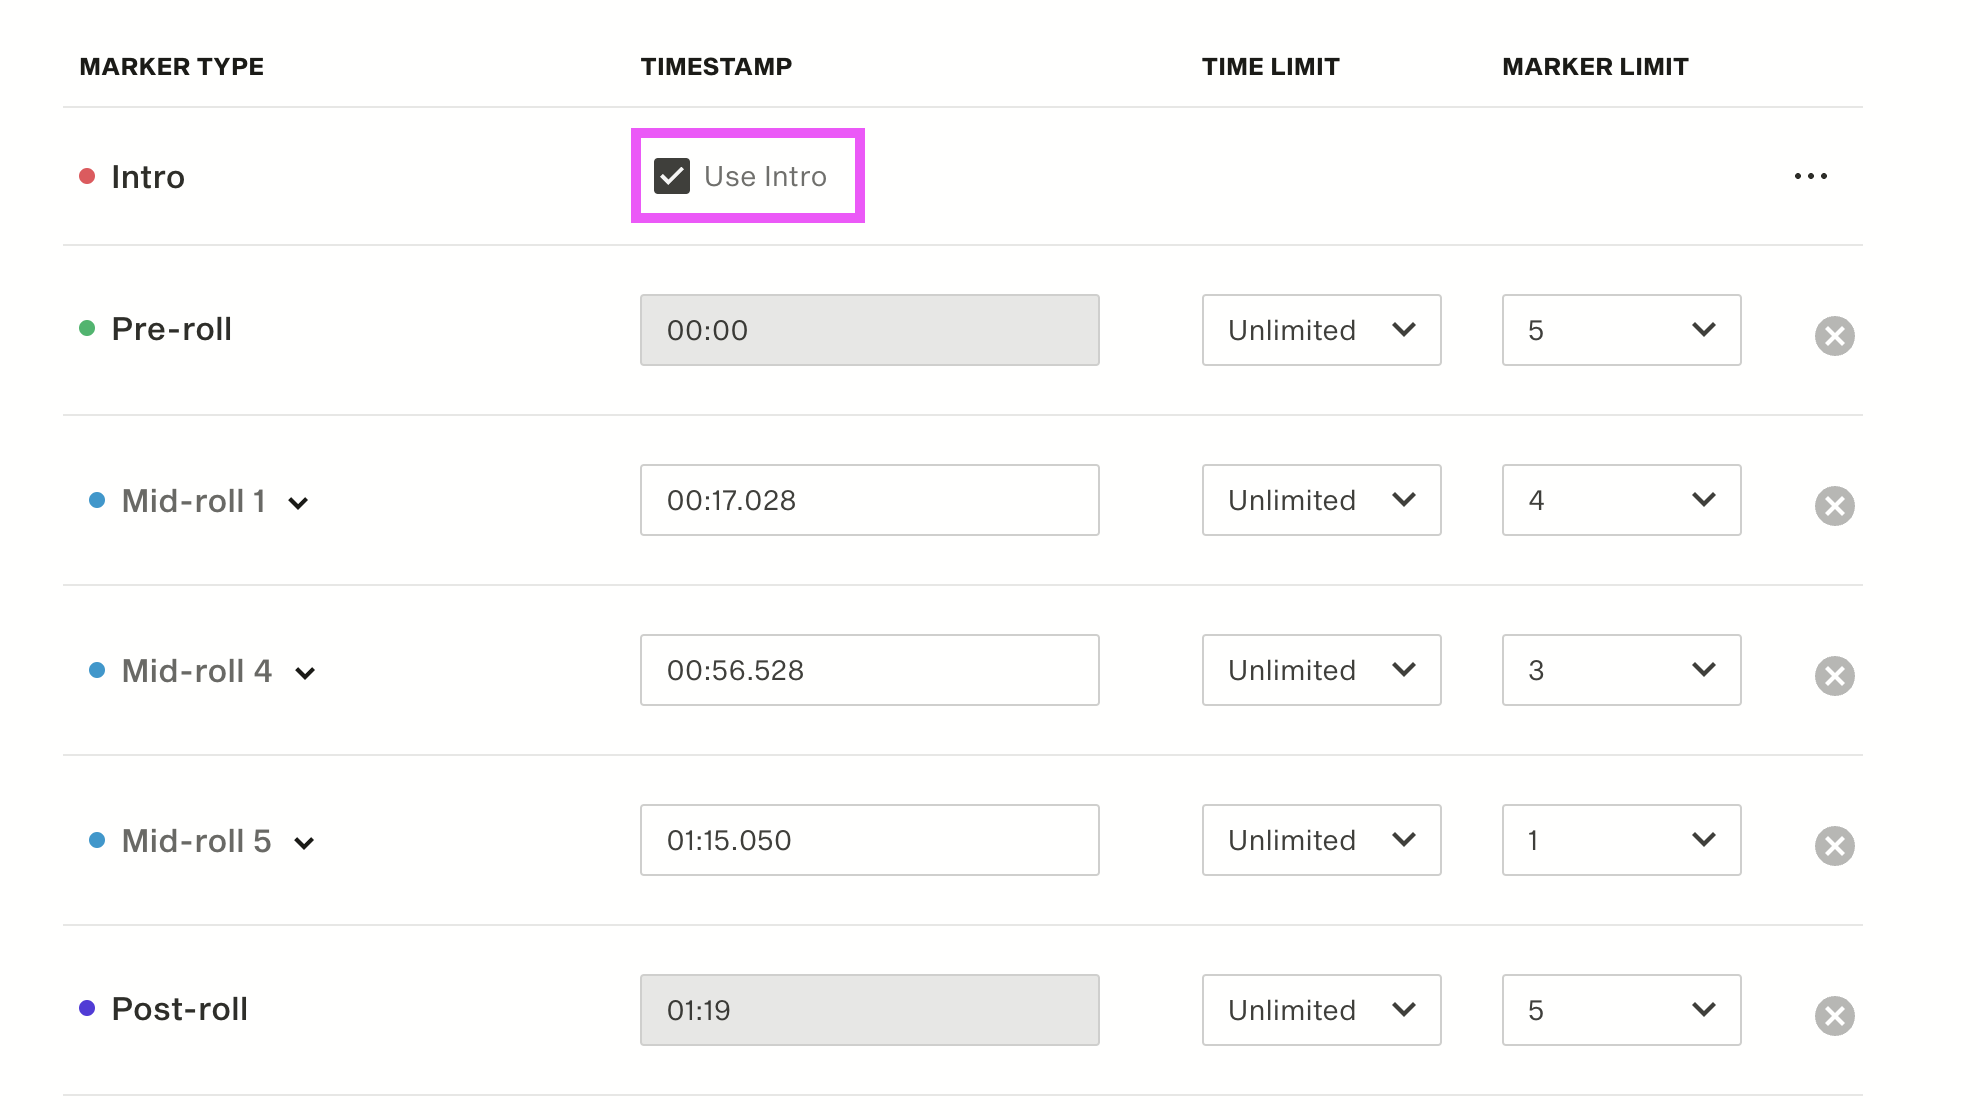The height and width of the screenshot is (1118, 1978).
Task: Open Mid-roll 1 marker limit dropdown showing 4
Action: click(x=1621, y=500)
